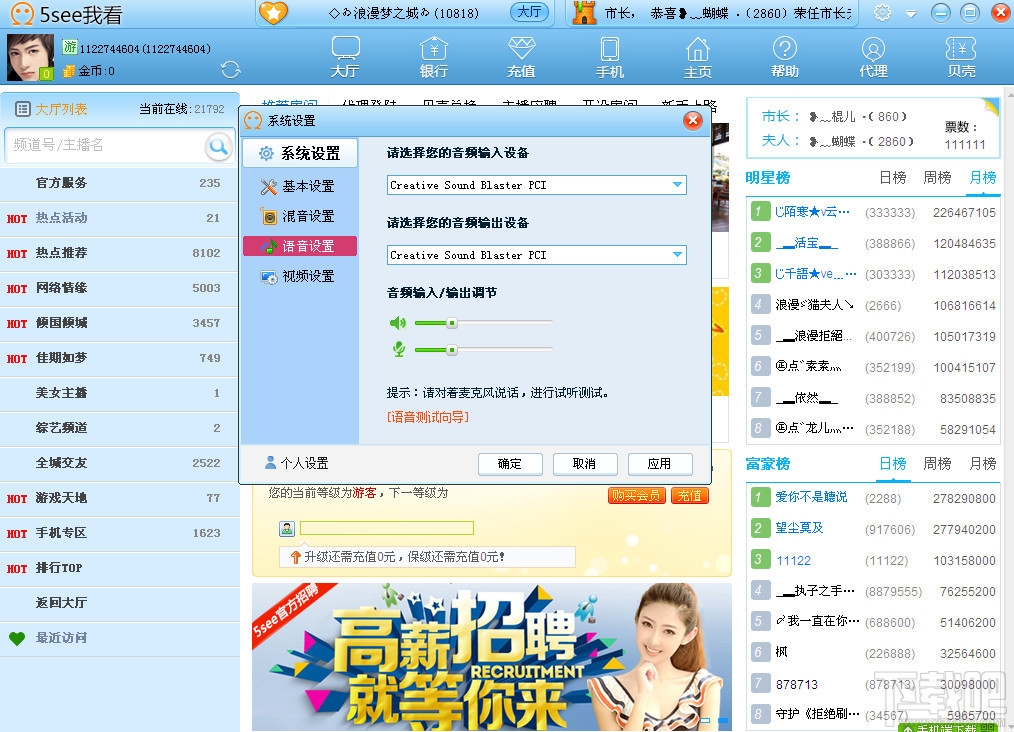The image size is (1014, 732).
Task: Click the speaker volume slider handle
Action: point(452,323)
